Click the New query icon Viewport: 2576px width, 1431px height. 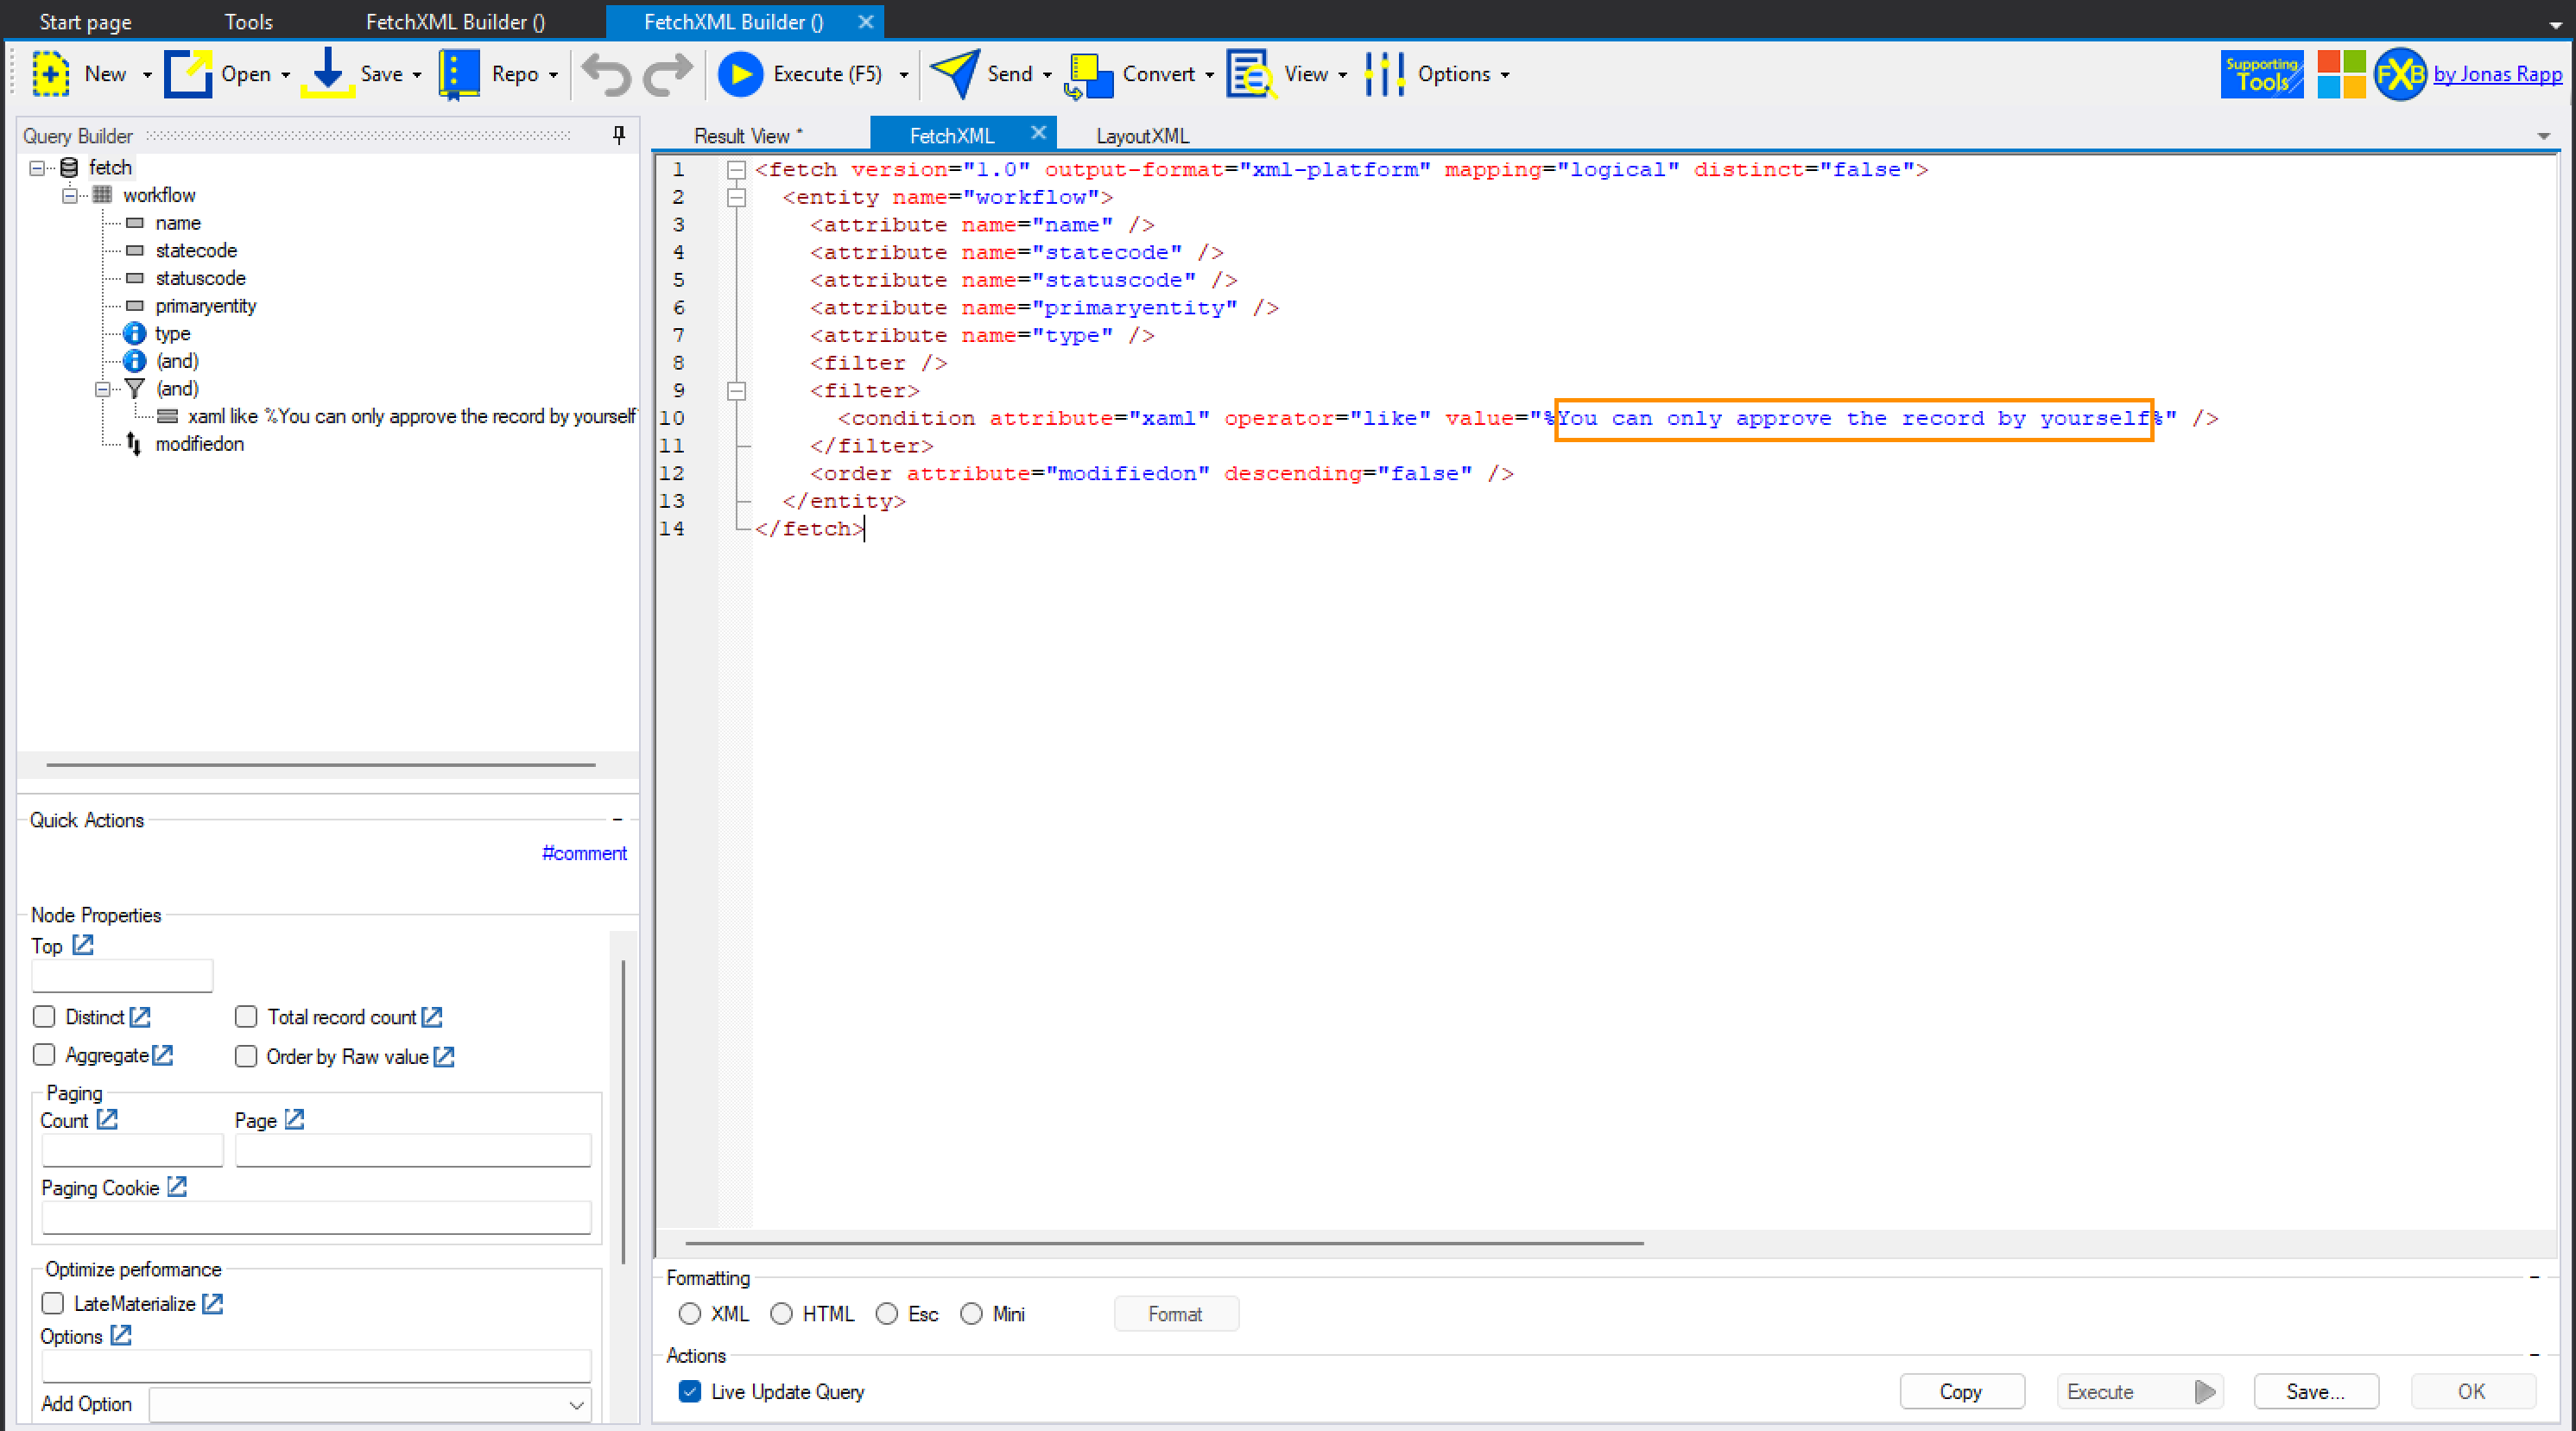click(50, 74)
